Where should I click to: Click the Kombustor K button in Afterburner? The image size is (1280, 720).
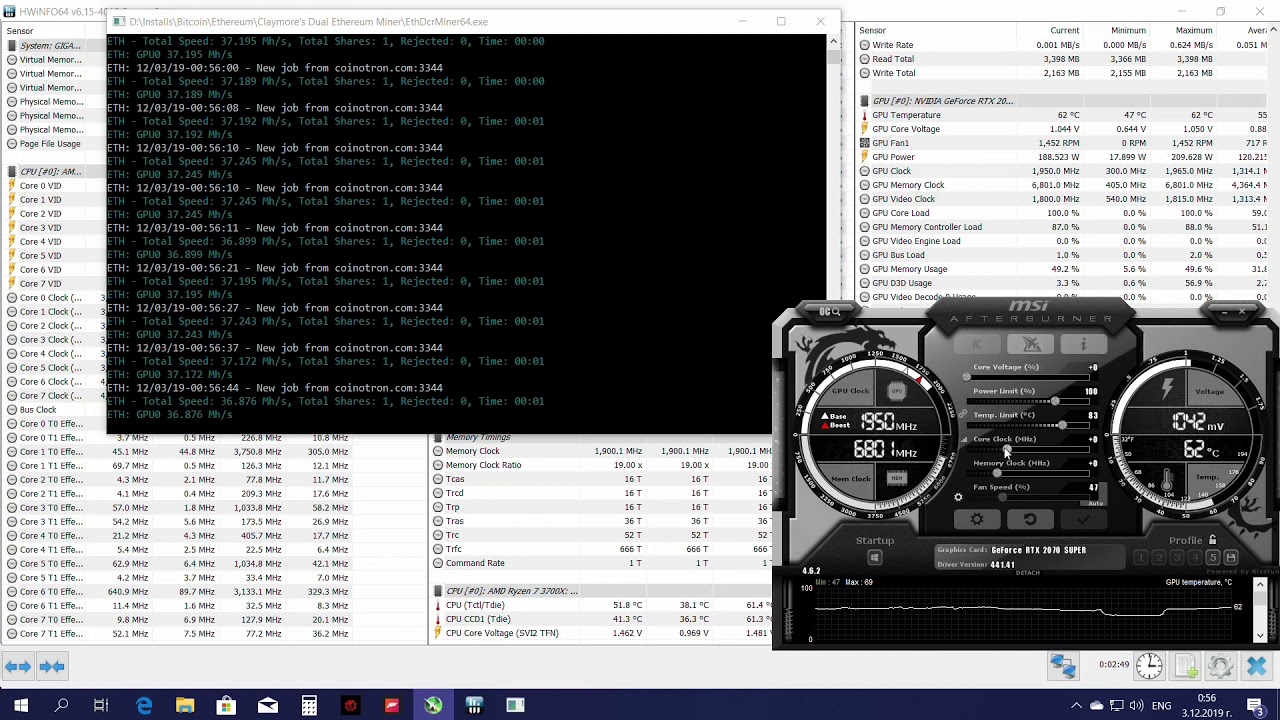pyautogui.click(x=977, y=345)
